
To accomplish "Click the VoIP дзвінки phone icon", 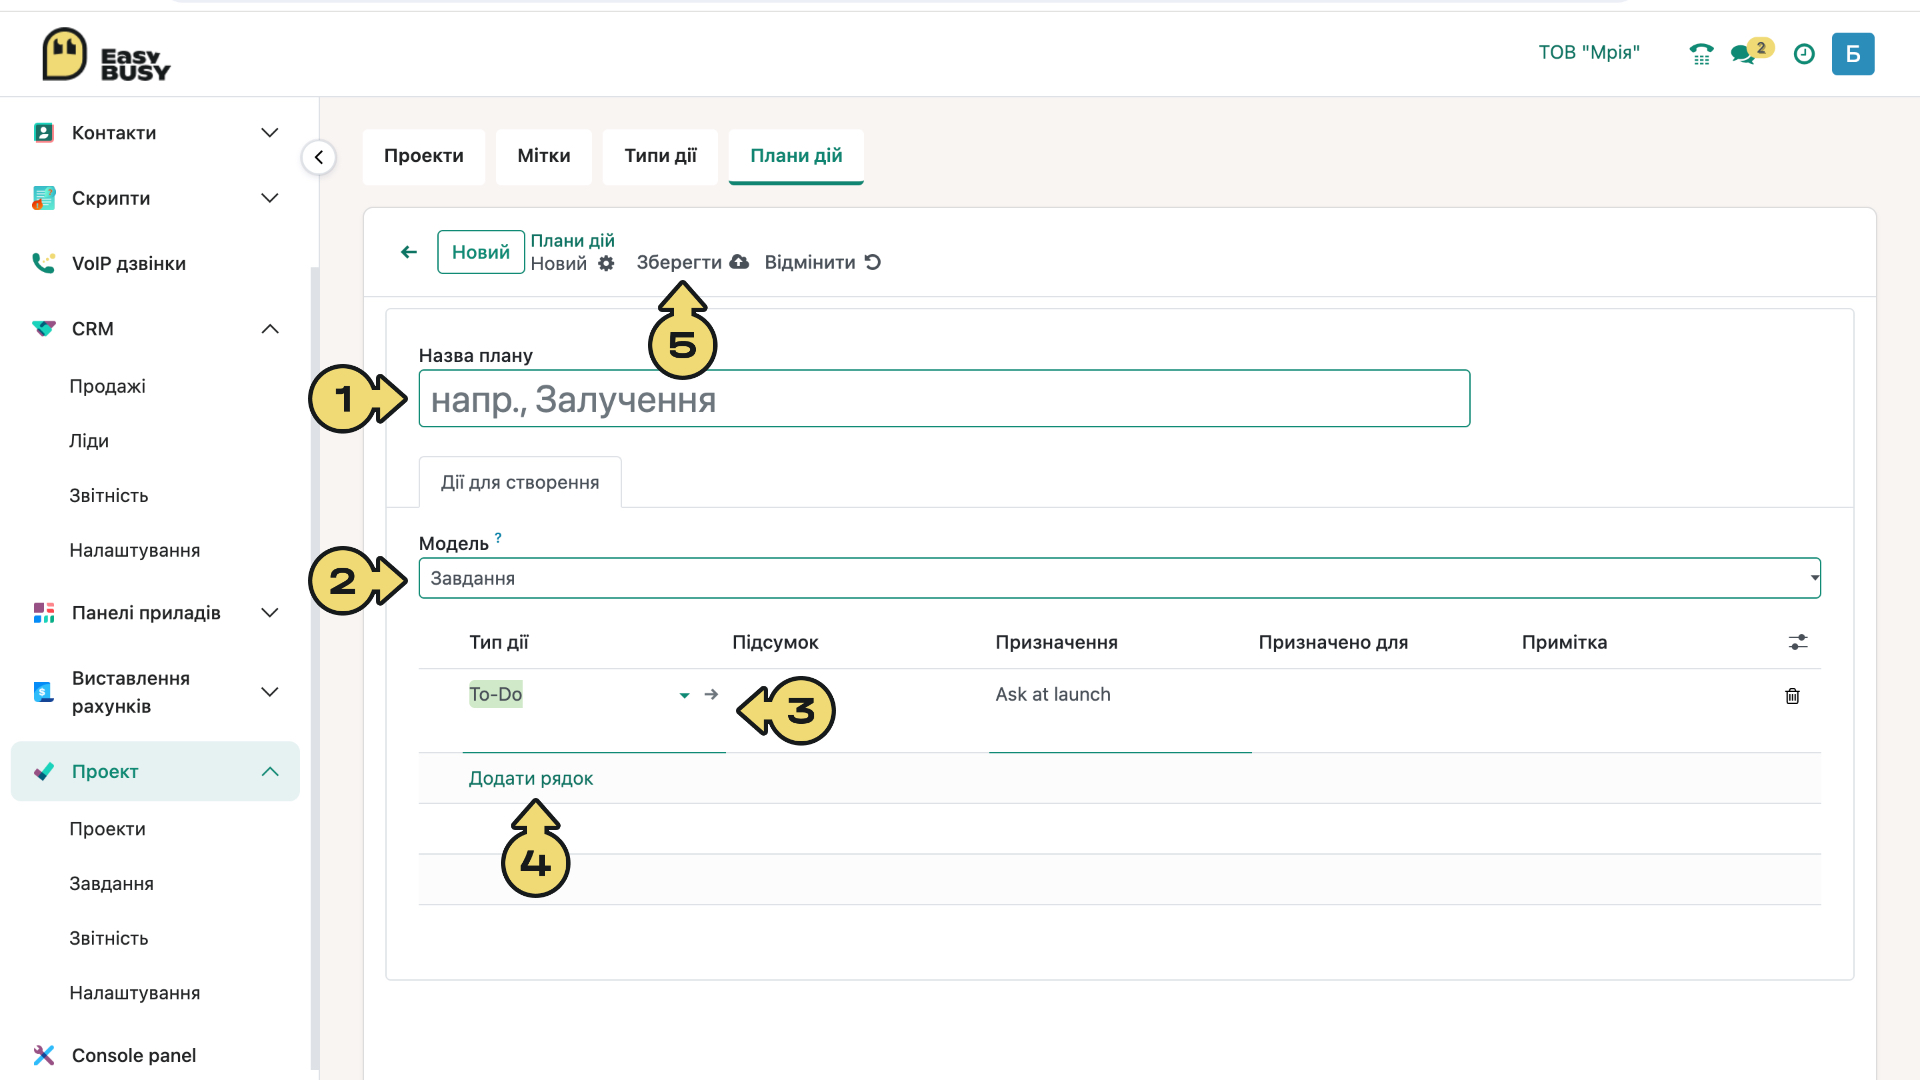I will click(x=43, y=263).
